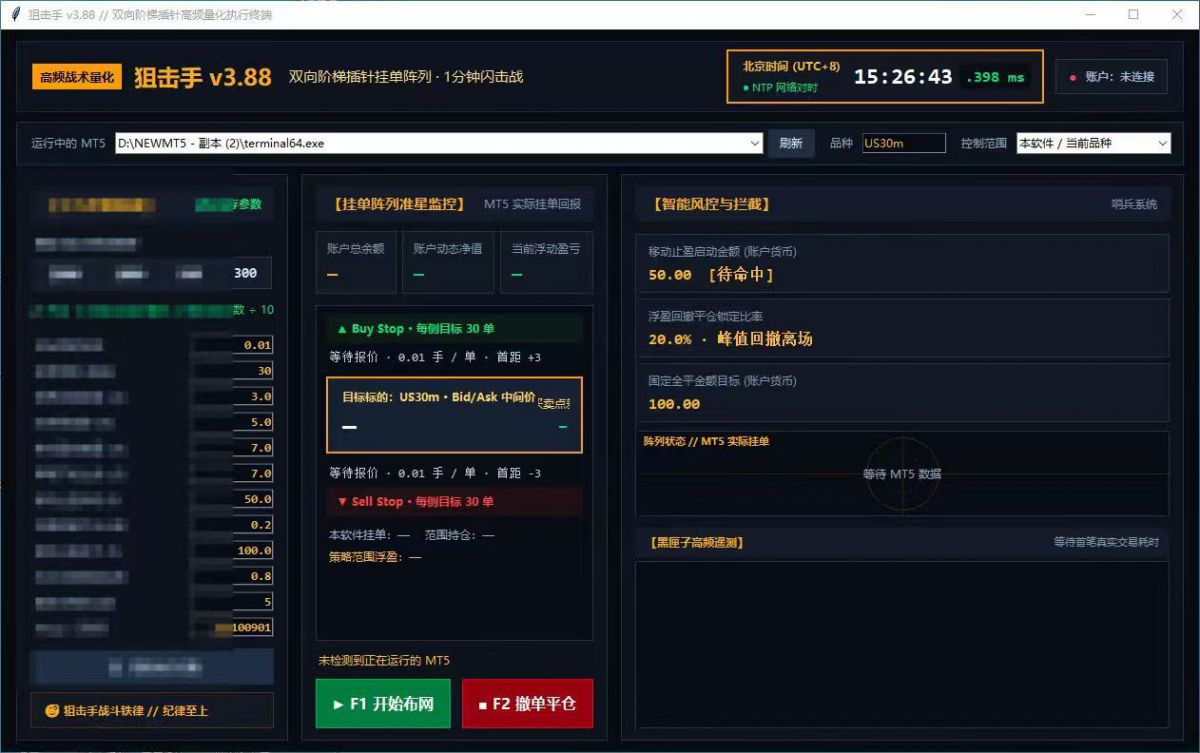1200x753 pixels.
Task: Click F2 撤单平仓 to cancel and close
Action: tap(527, 704)
